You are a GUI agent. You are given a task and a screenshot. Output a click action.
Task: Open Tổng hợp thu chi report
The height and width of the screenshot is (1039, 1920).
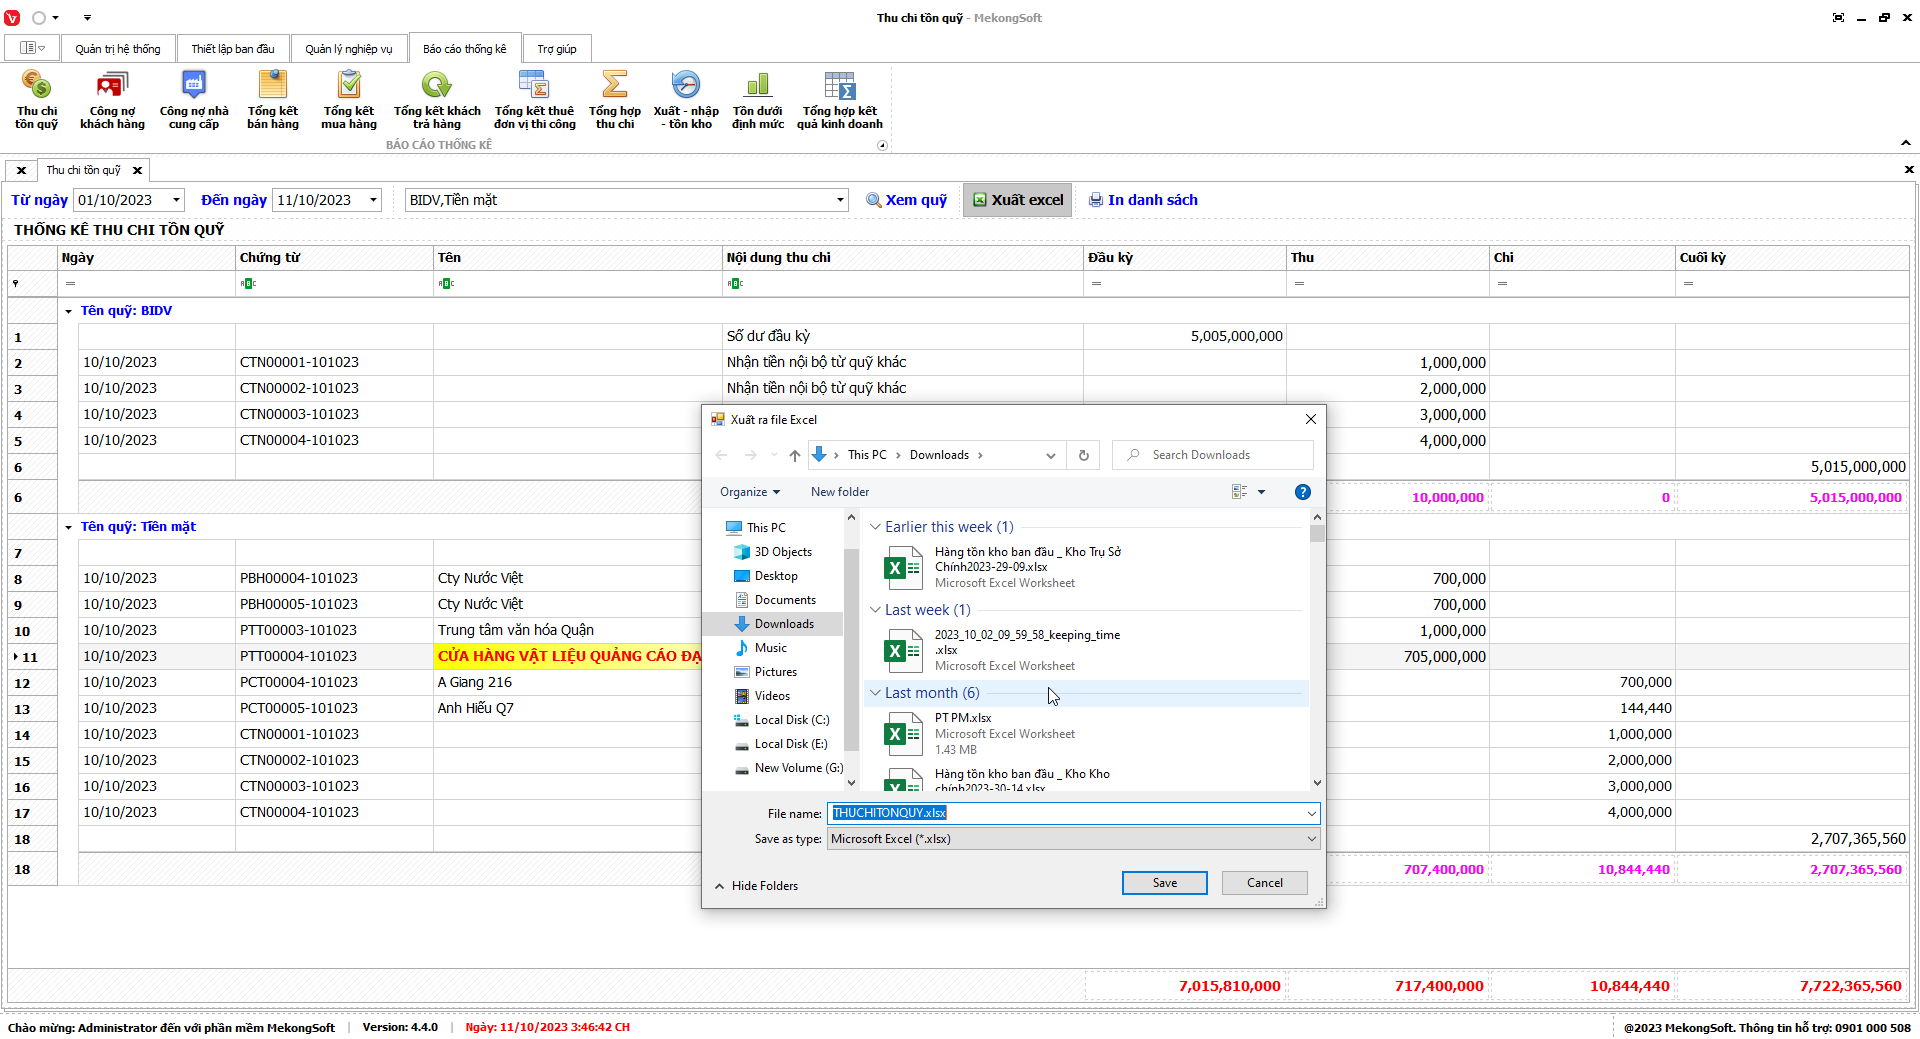coord(614,99)
